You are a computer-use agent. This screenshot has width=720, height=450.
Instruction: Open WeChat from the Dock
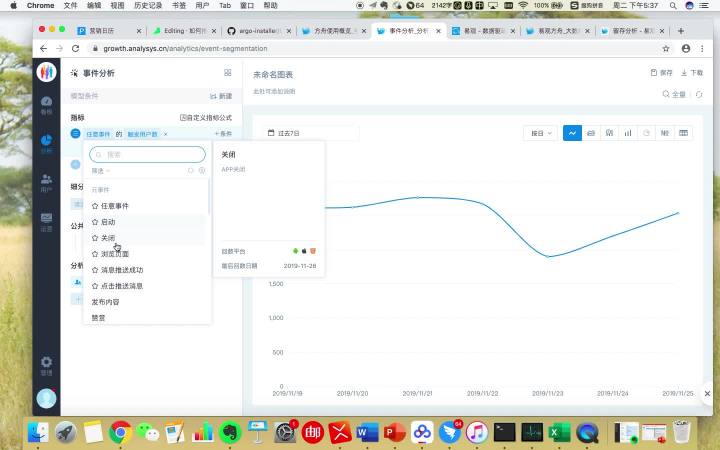click(x=148, y=432)
